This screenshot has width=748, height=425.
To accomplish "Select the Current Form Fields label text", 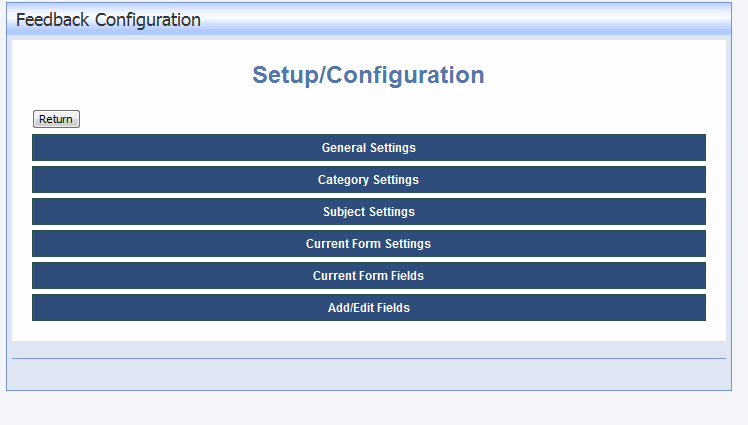I will (368, 276).
